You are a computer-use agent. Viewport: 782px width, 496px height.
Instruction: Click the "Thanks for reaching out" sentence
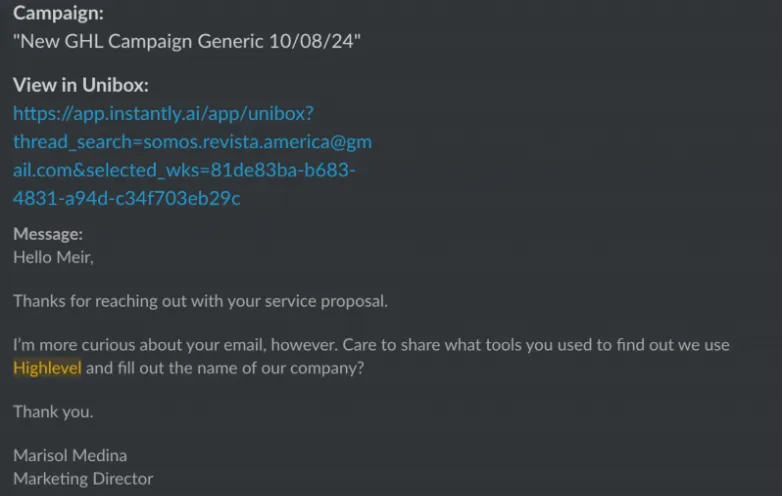click(x=200, y=301)
